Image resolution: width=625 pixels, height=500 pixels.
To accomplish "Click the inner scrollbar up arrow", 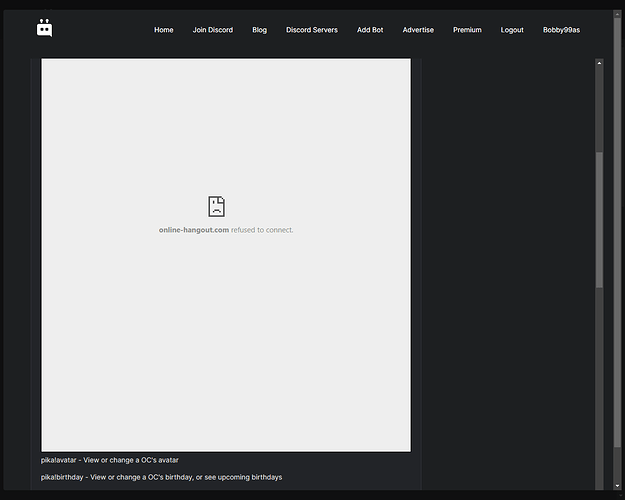I will pos(599,63).
